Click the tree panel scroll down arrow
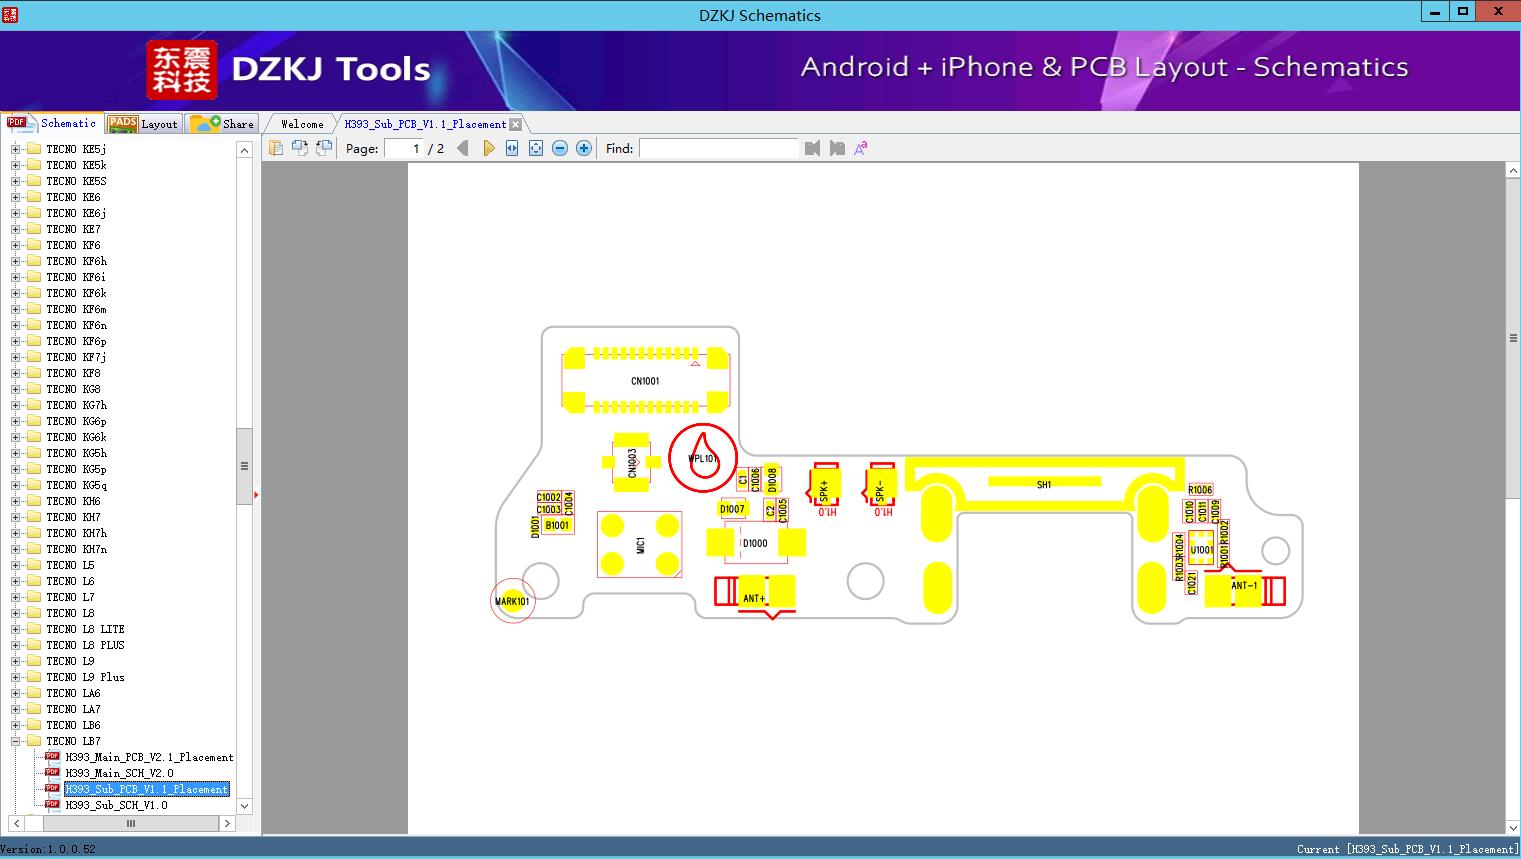 click(x=244, y=806)
